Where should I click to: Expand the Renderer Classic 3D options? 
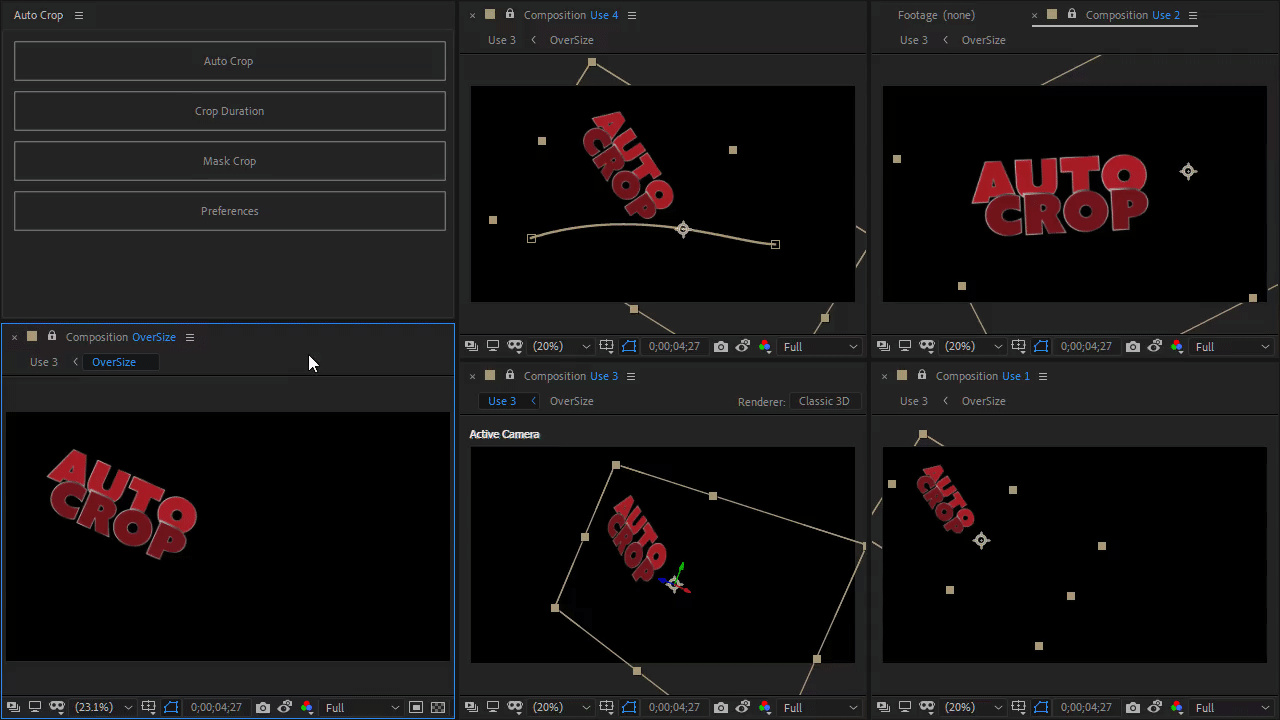coord(824,401)
